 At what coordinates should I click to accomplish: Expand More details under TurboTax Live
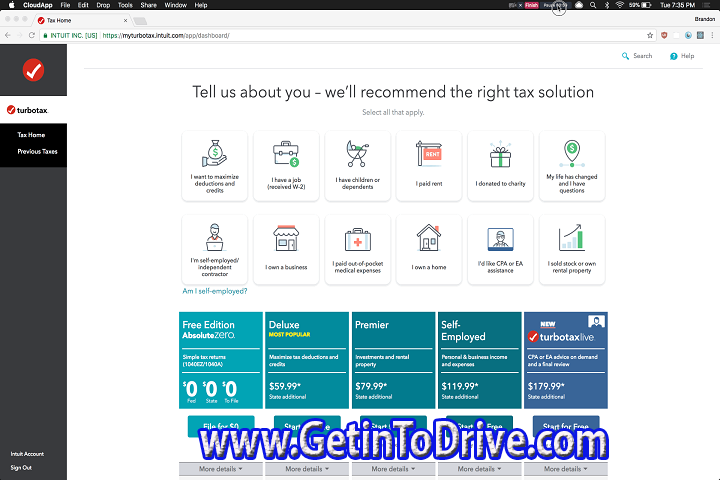(x=566, y=469)
